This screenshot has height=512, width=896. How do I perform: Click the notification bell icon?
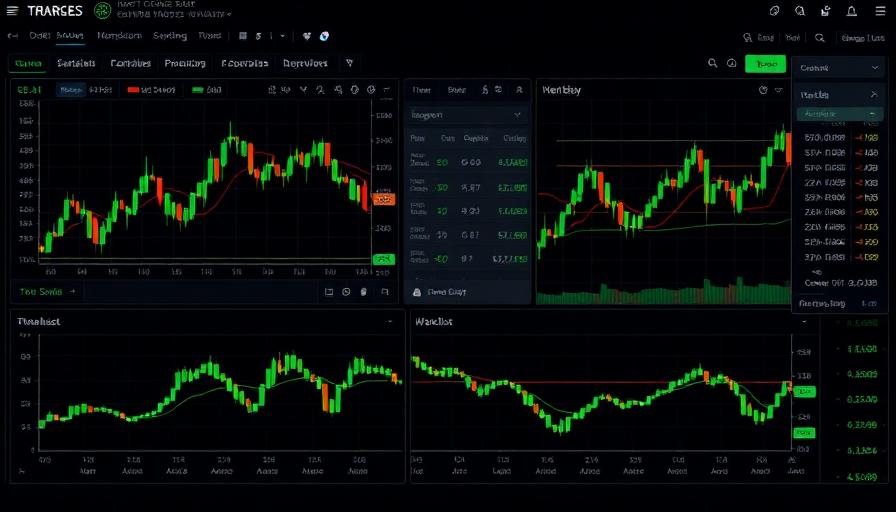point(852,11)
